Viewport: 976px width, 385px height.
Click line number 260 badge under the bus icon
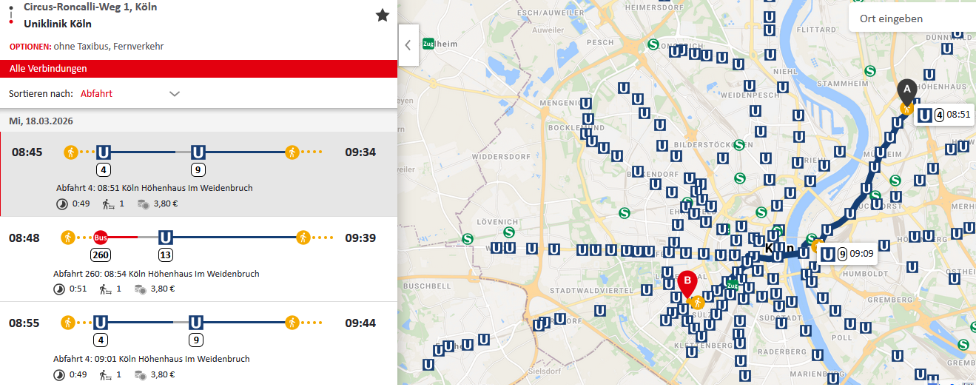pos(100,254)
